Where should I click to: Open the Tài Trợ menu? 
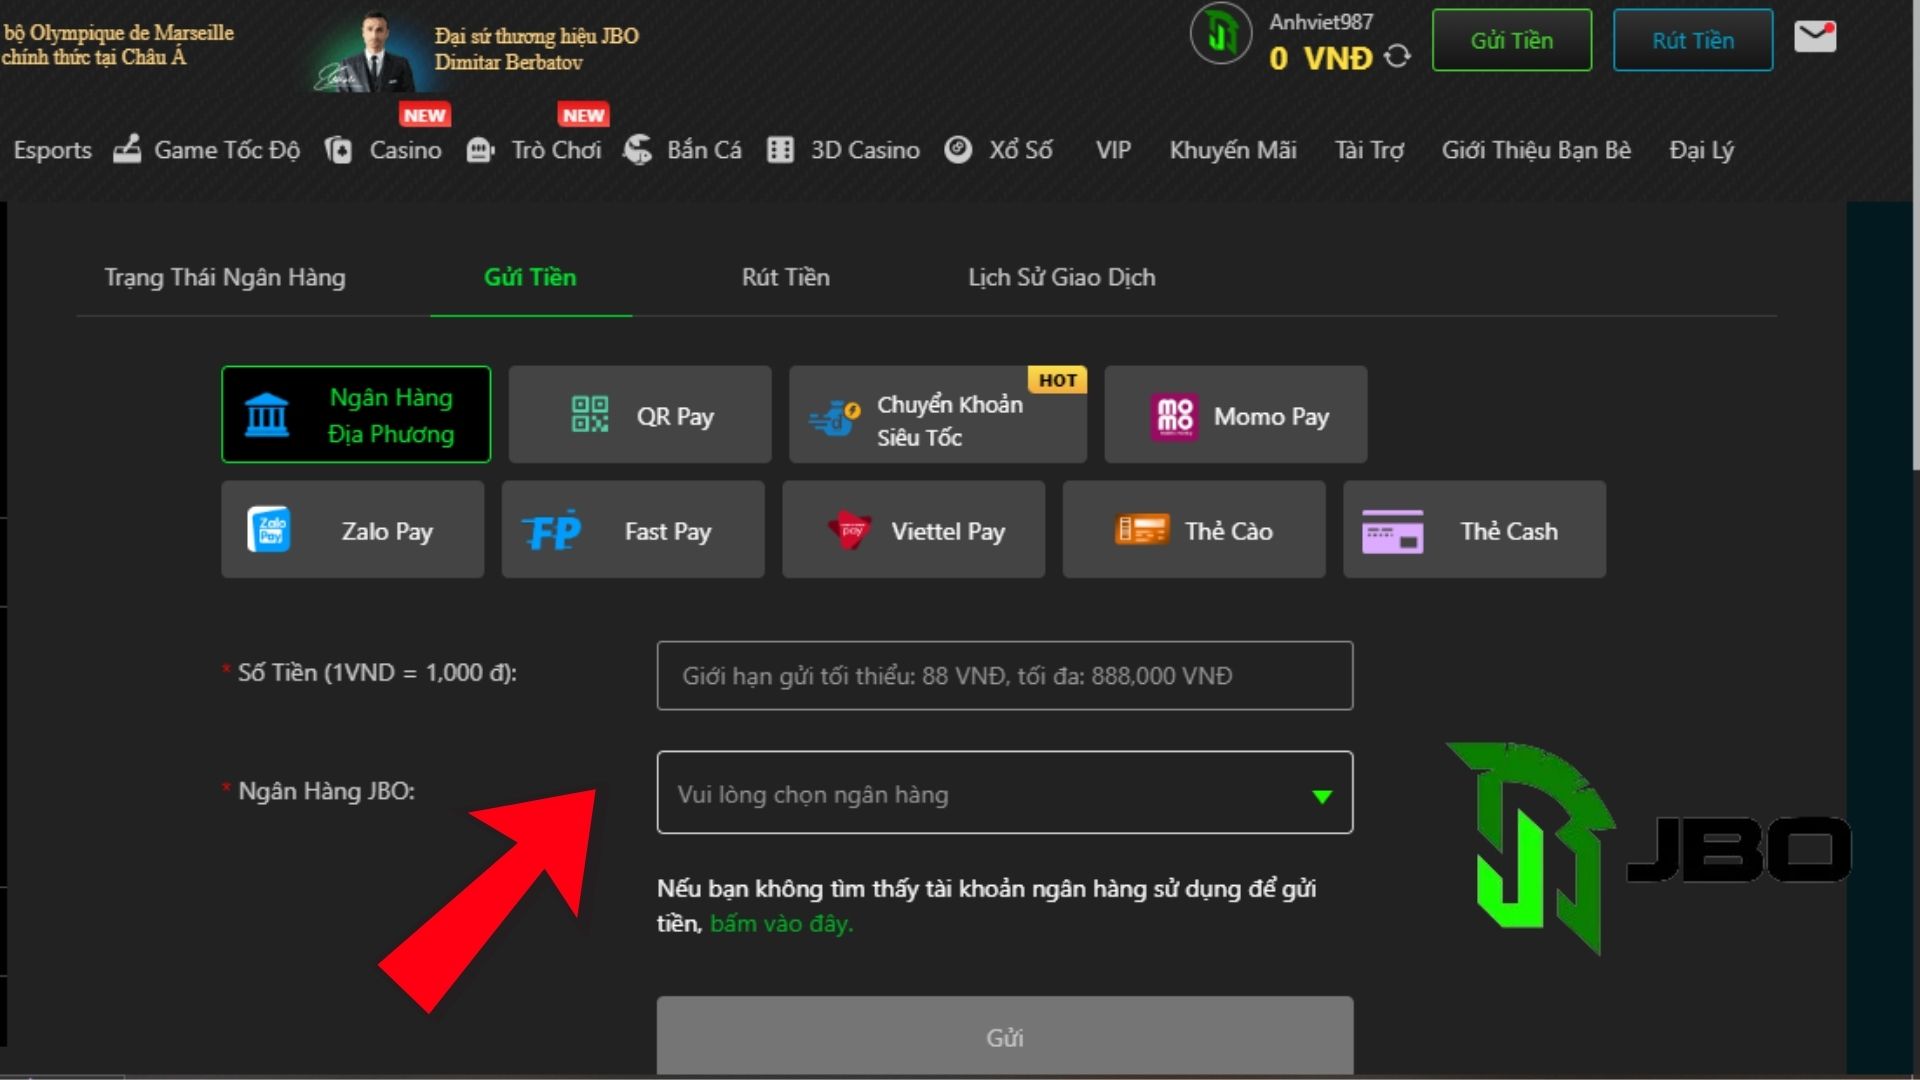[x=1370, y=150]
